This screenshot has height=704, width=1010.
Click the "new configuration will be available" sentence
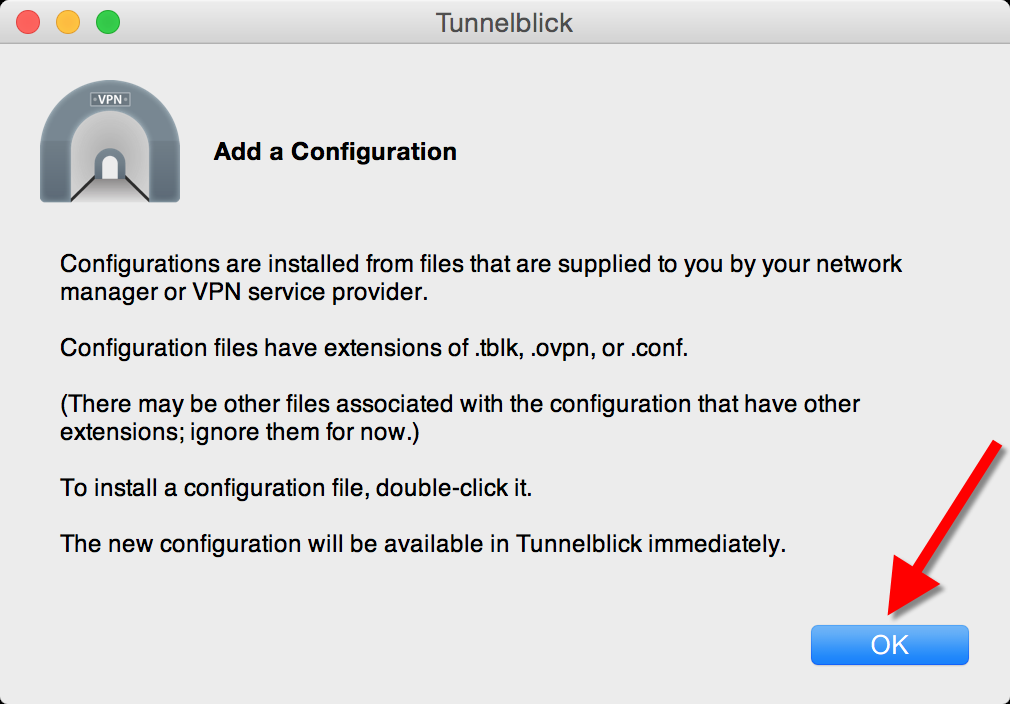click(423, 545)
